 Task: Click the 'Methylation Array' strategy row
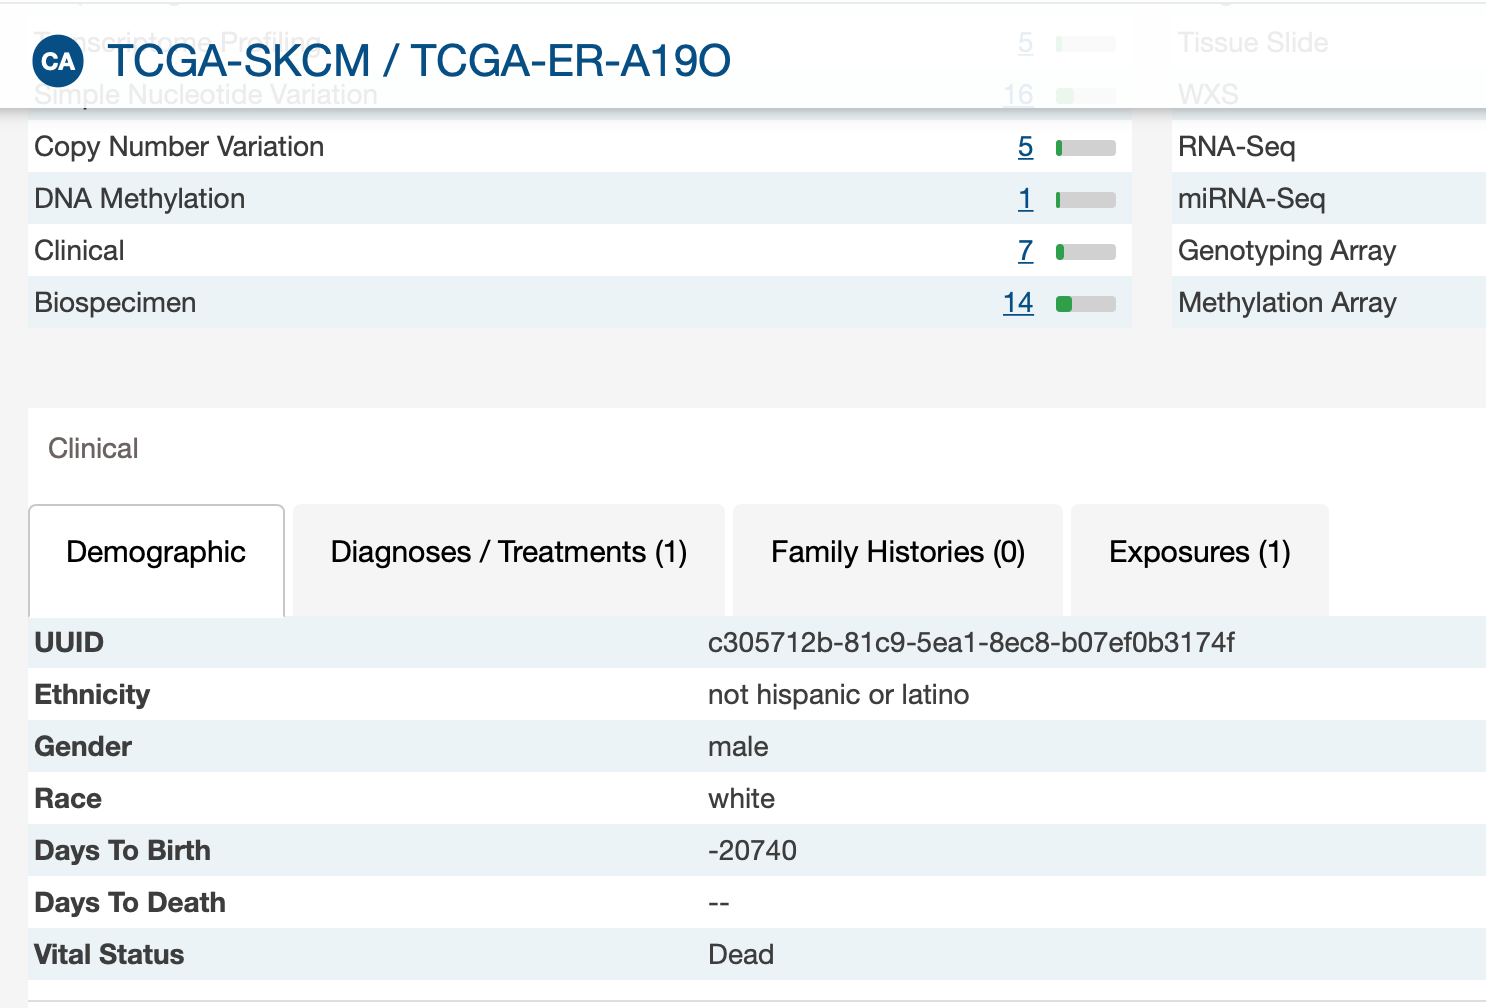tap(1329, 302)
